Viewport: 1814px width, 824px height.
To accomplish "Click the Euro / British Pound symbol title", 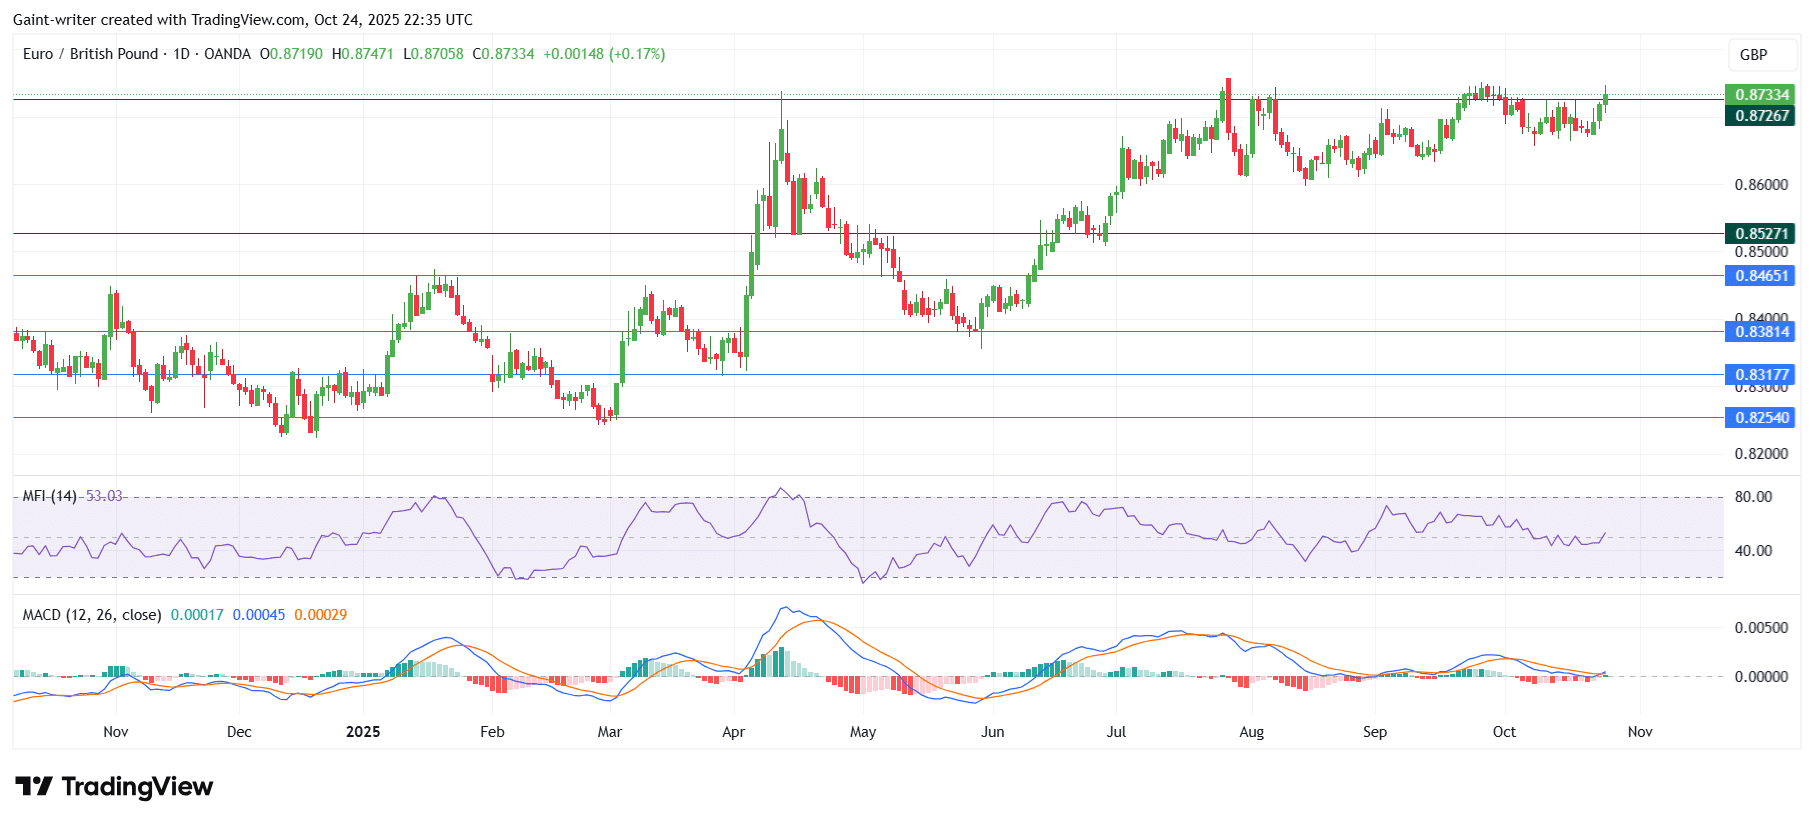I will point(90,54).
